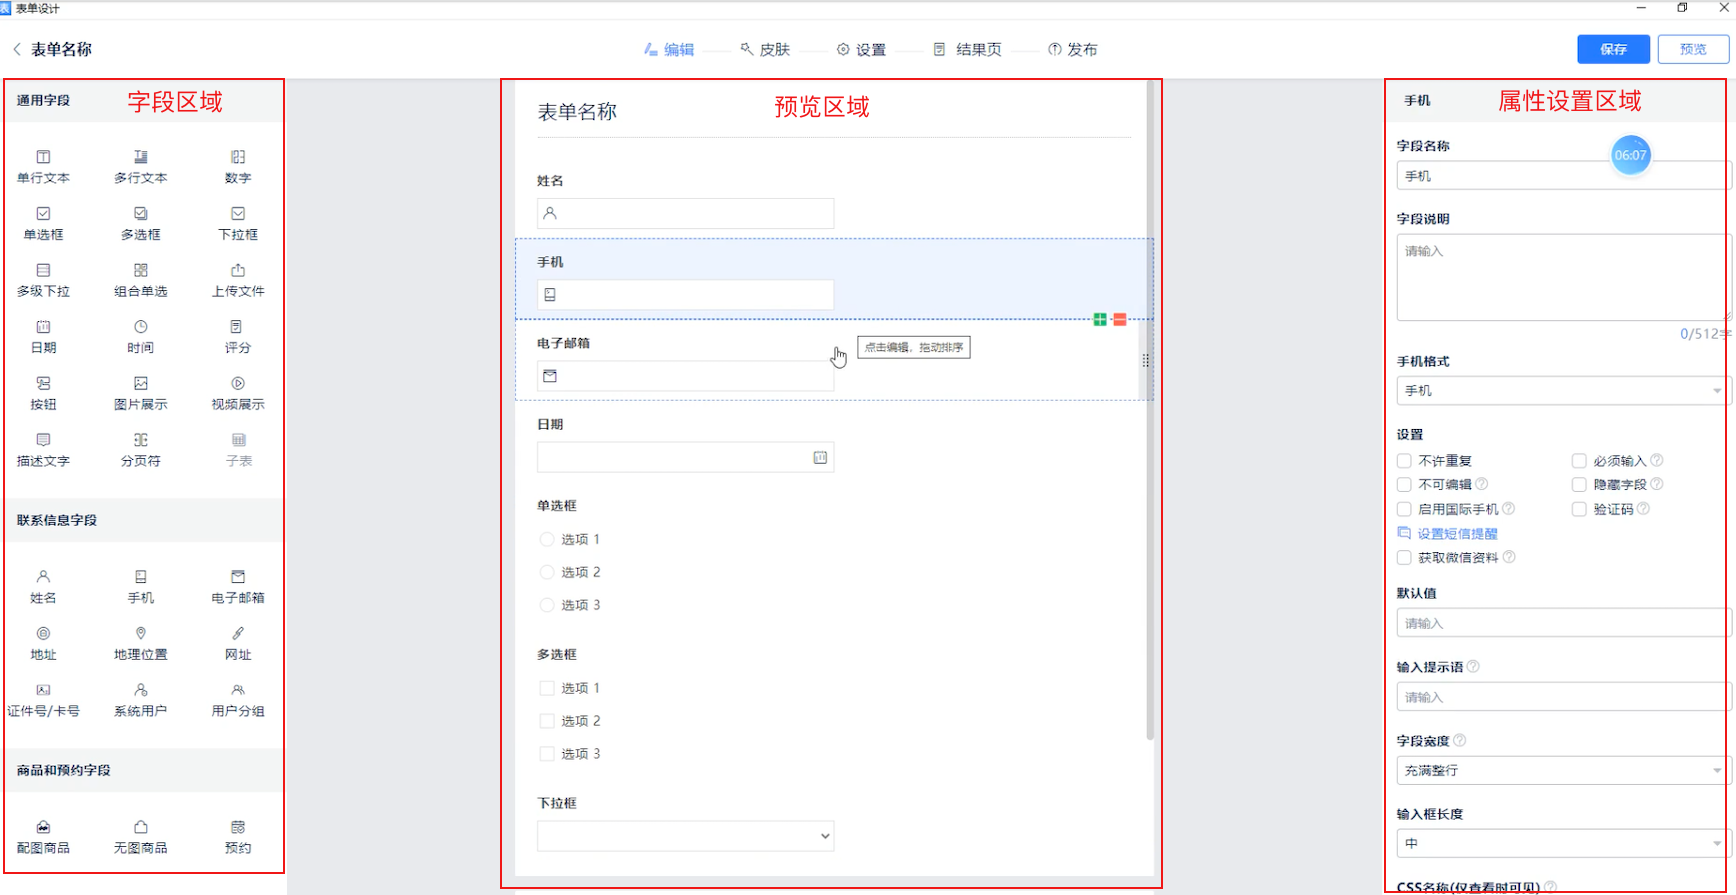This screenshot has width=1736, height=895.
Task: Click the green add icon on 手机 field
Action: (1100, 319)
